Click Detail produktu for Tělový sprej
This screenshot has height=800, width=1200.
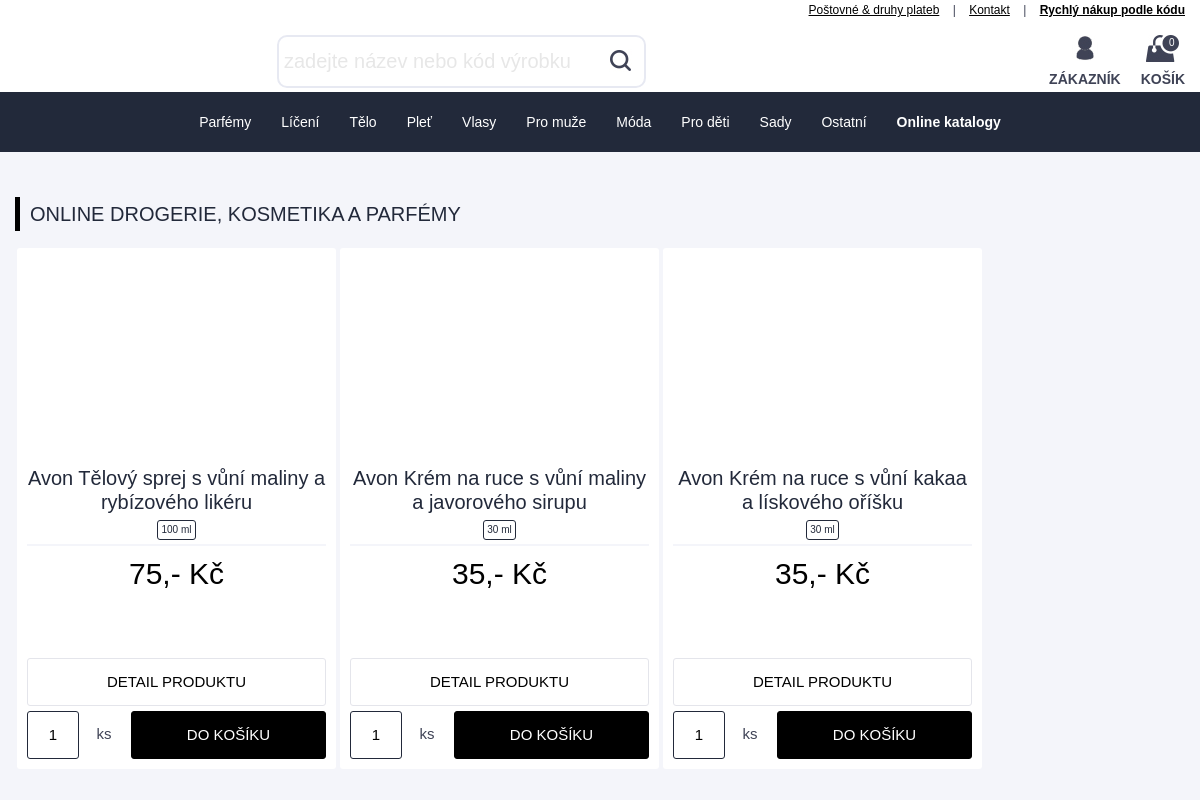(176, 682)
